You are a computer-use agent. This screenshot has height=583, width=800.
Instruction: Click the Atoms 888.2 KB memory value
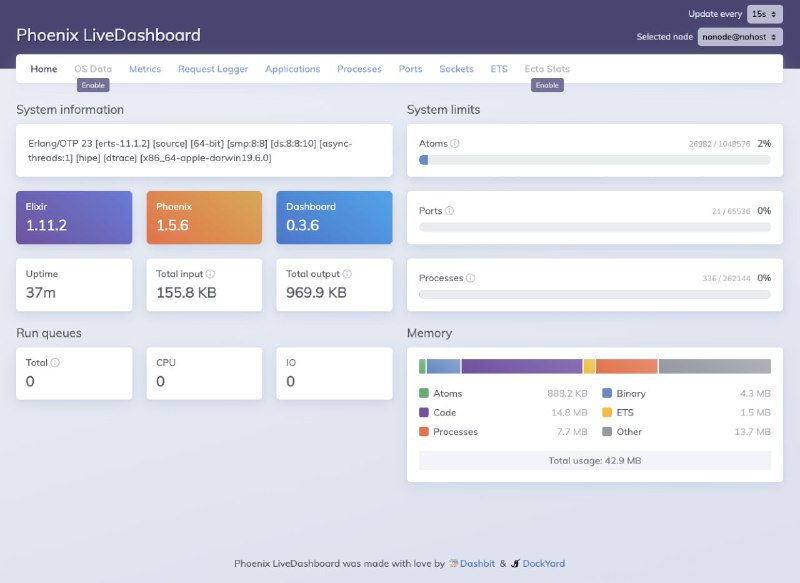tap(567, 393)
